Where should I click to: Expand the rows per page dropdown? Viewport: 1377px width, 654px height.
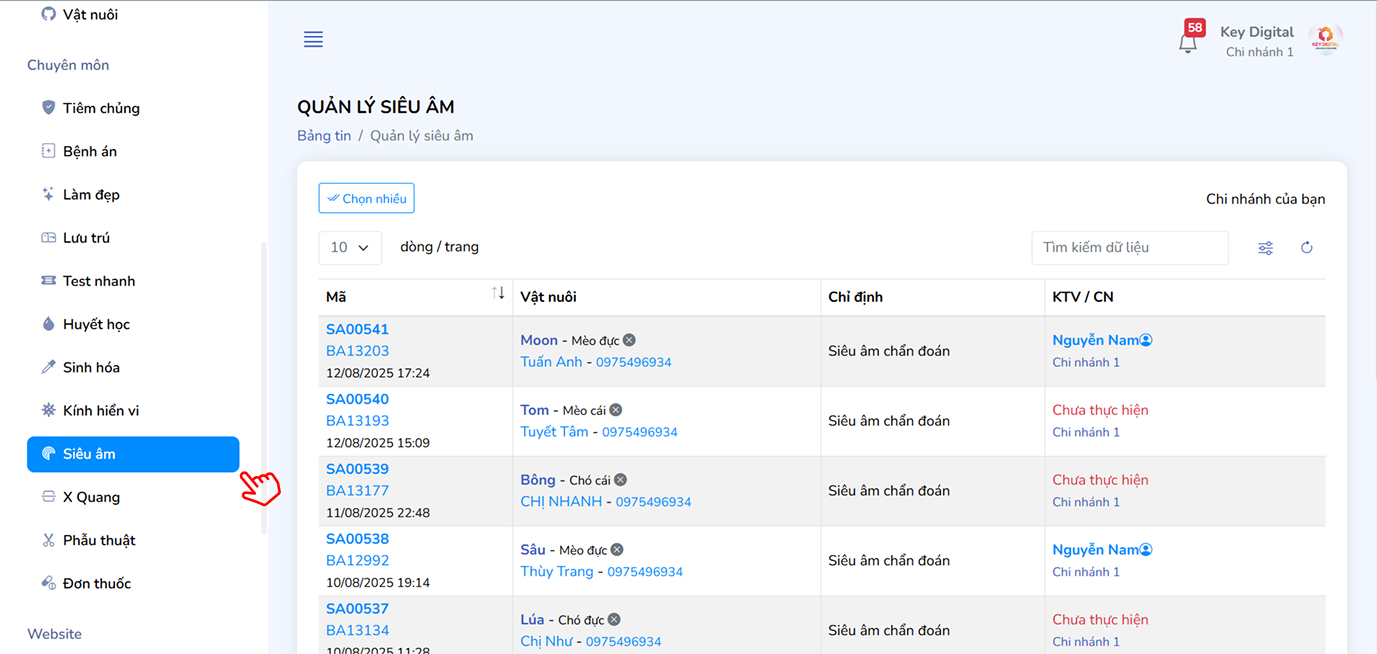click(x=350, y=248)
